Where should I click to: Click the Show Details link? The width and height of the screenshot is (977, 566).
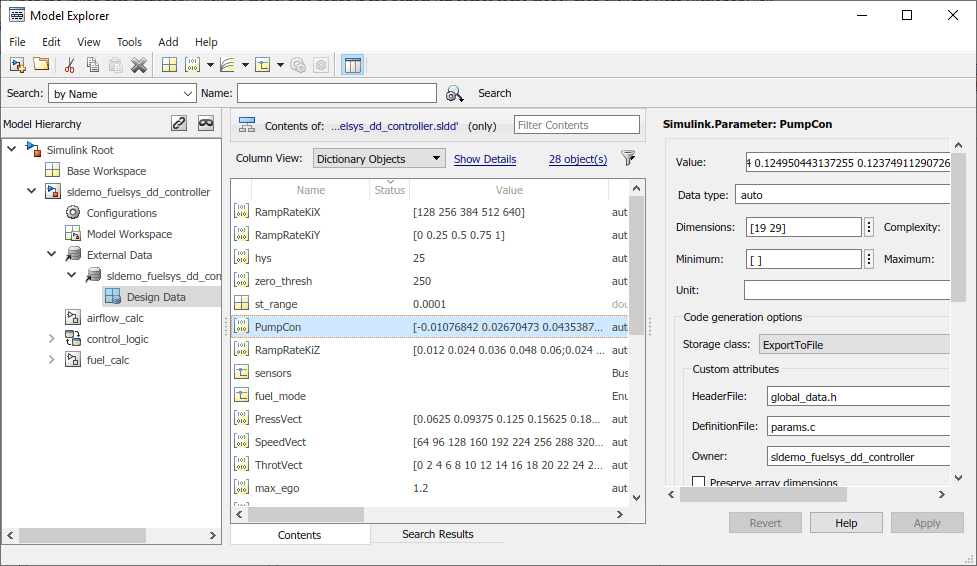click(x=485, y=159)
